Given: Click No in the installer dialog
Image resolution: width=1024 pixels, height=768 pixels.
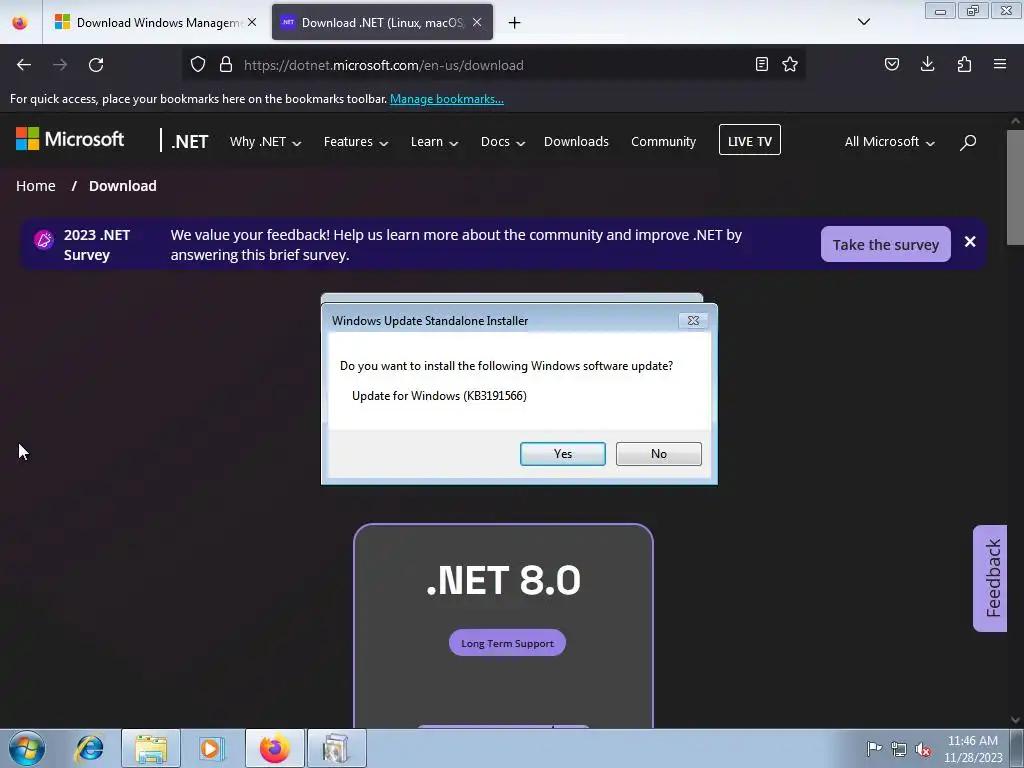Looking at the screenshot, I should click(658, 454).
